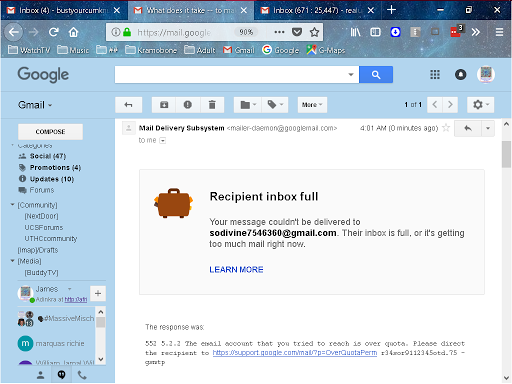Star the Mail Delivery Subsystem message
512x384 pixels.
(x=446, y=128)
